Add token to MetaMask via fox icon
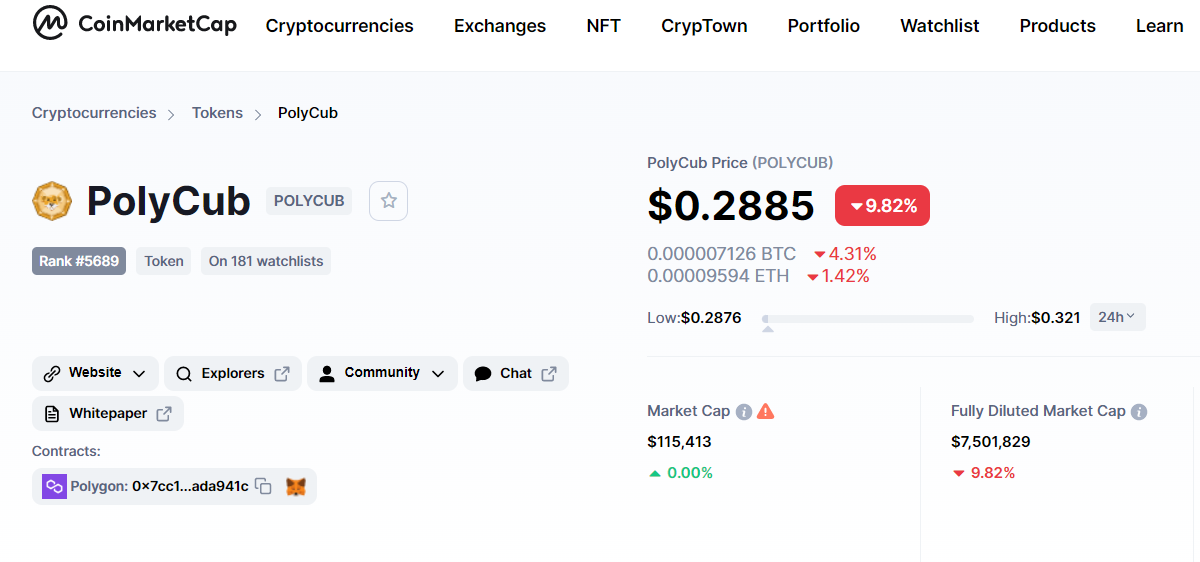Image resolution: width=1200 pixels, height=562 pixels. pos(296,486)
